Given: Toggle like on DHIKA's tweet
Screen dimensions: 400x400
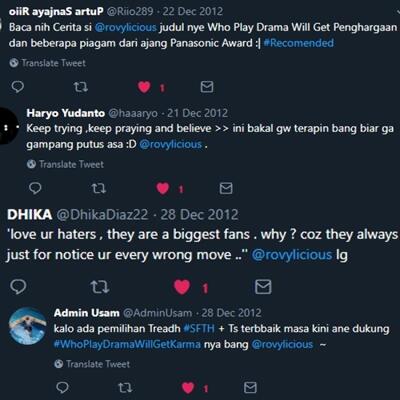Looking at the screenshot, I should [182, 287].
